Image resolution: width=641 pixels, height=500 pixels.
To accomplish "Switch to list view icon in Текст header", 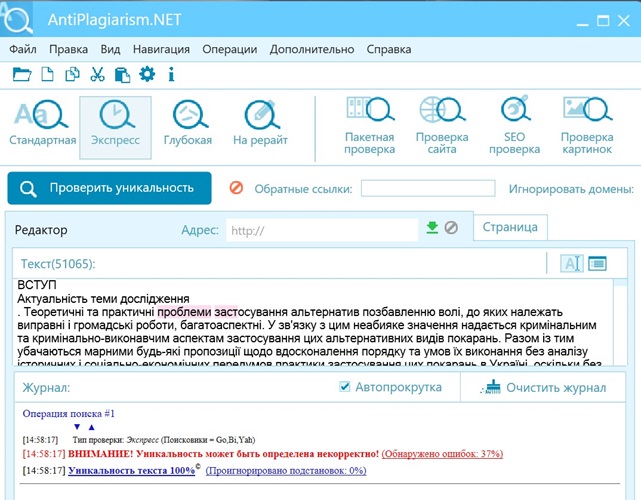I will 597,263.
